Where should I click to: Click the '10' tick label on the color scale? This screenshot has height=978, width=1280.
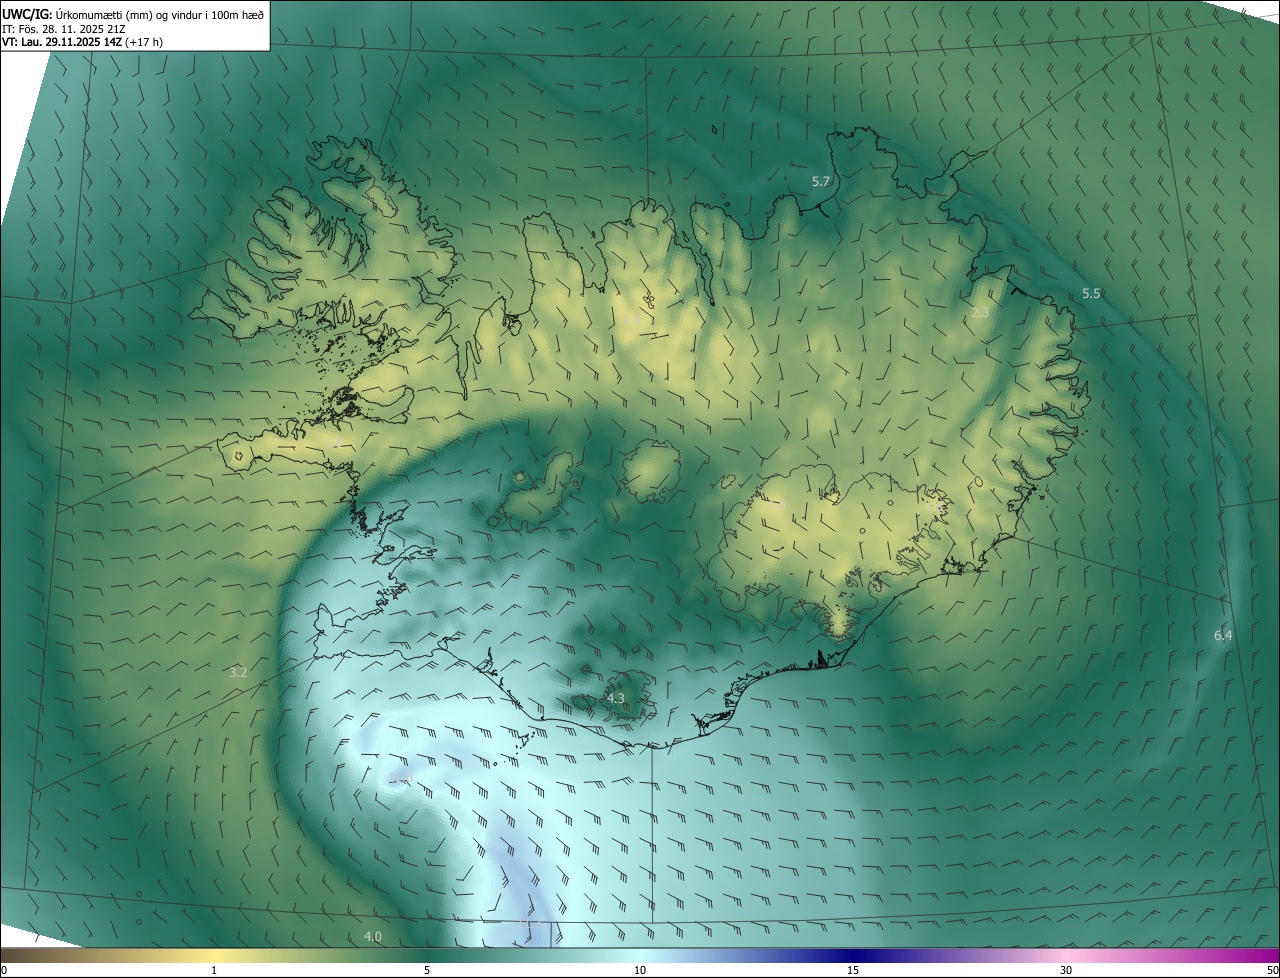click(x=640, y=970)
